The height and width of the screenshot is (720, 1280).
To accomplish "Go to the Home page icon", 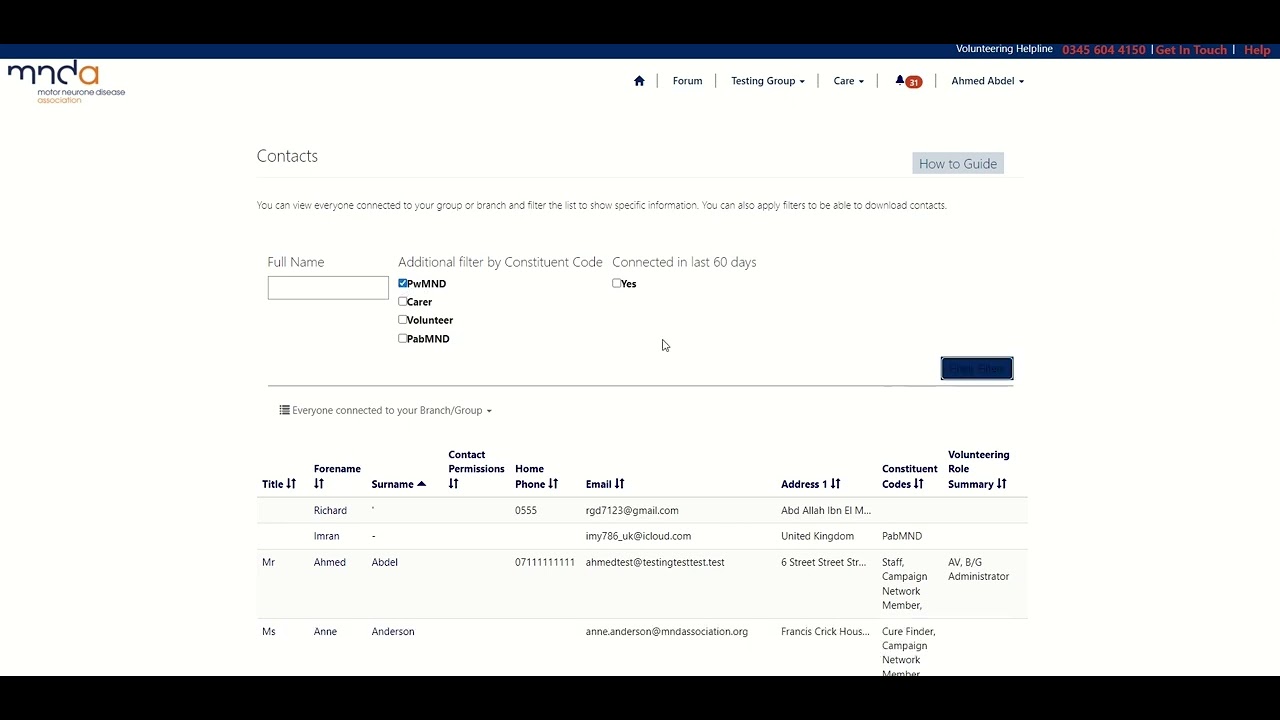I will tap(639, 81).
